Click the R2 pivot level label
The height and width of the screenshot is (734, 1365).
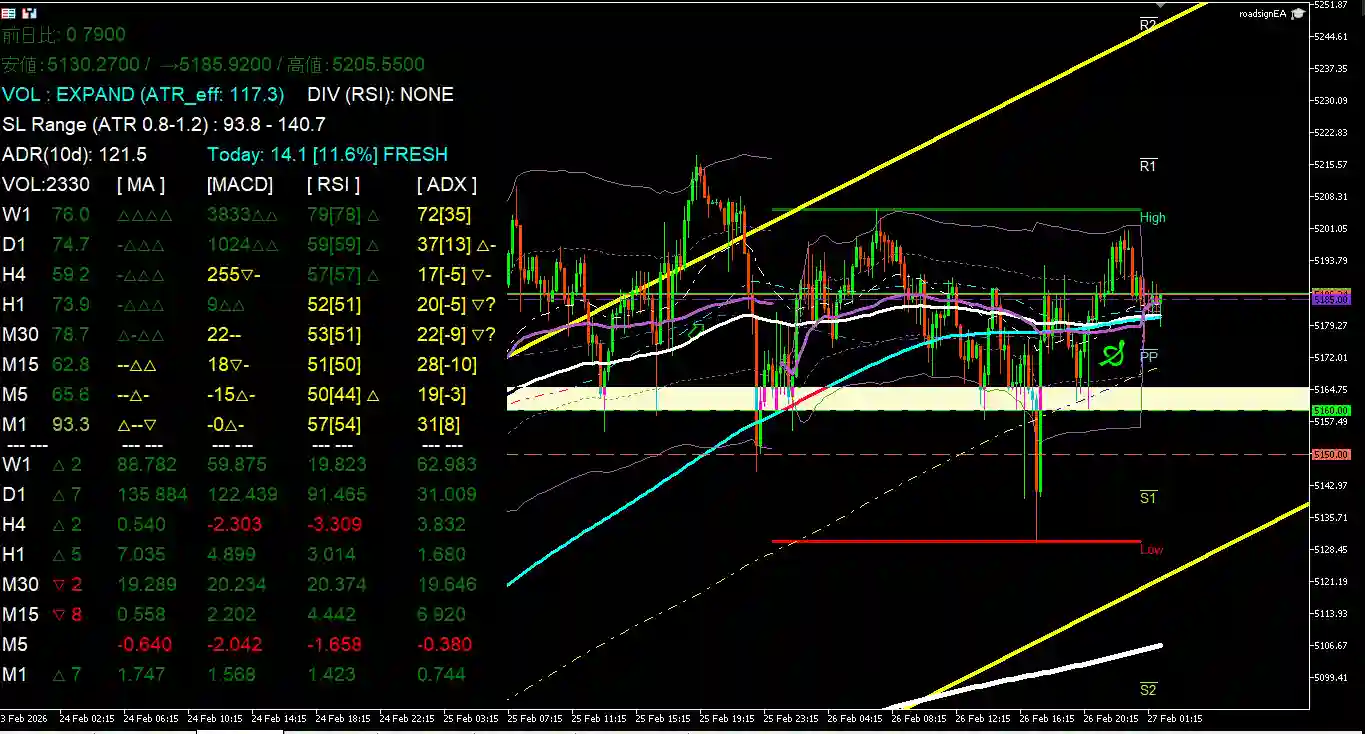[1148, 24]
